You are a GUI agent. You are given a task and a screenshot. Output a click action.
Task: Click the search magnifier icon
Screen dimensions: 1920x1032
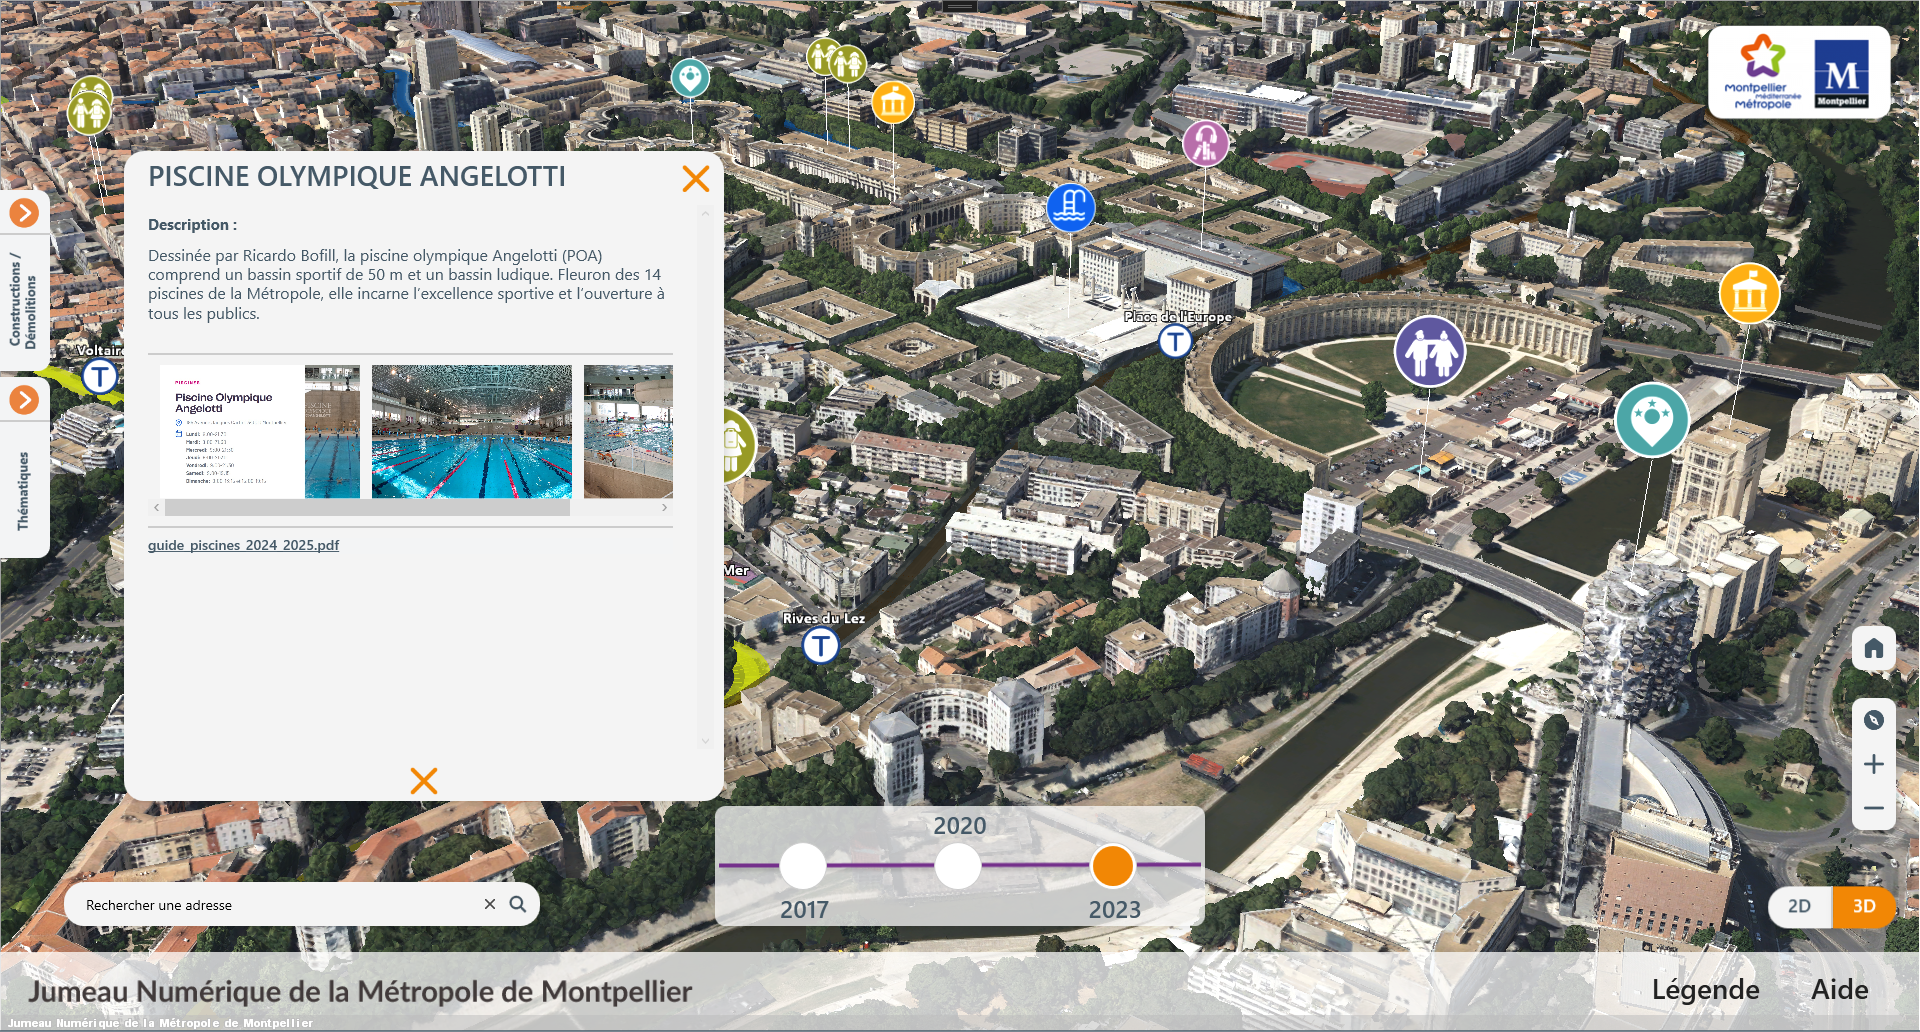point(518,904)
